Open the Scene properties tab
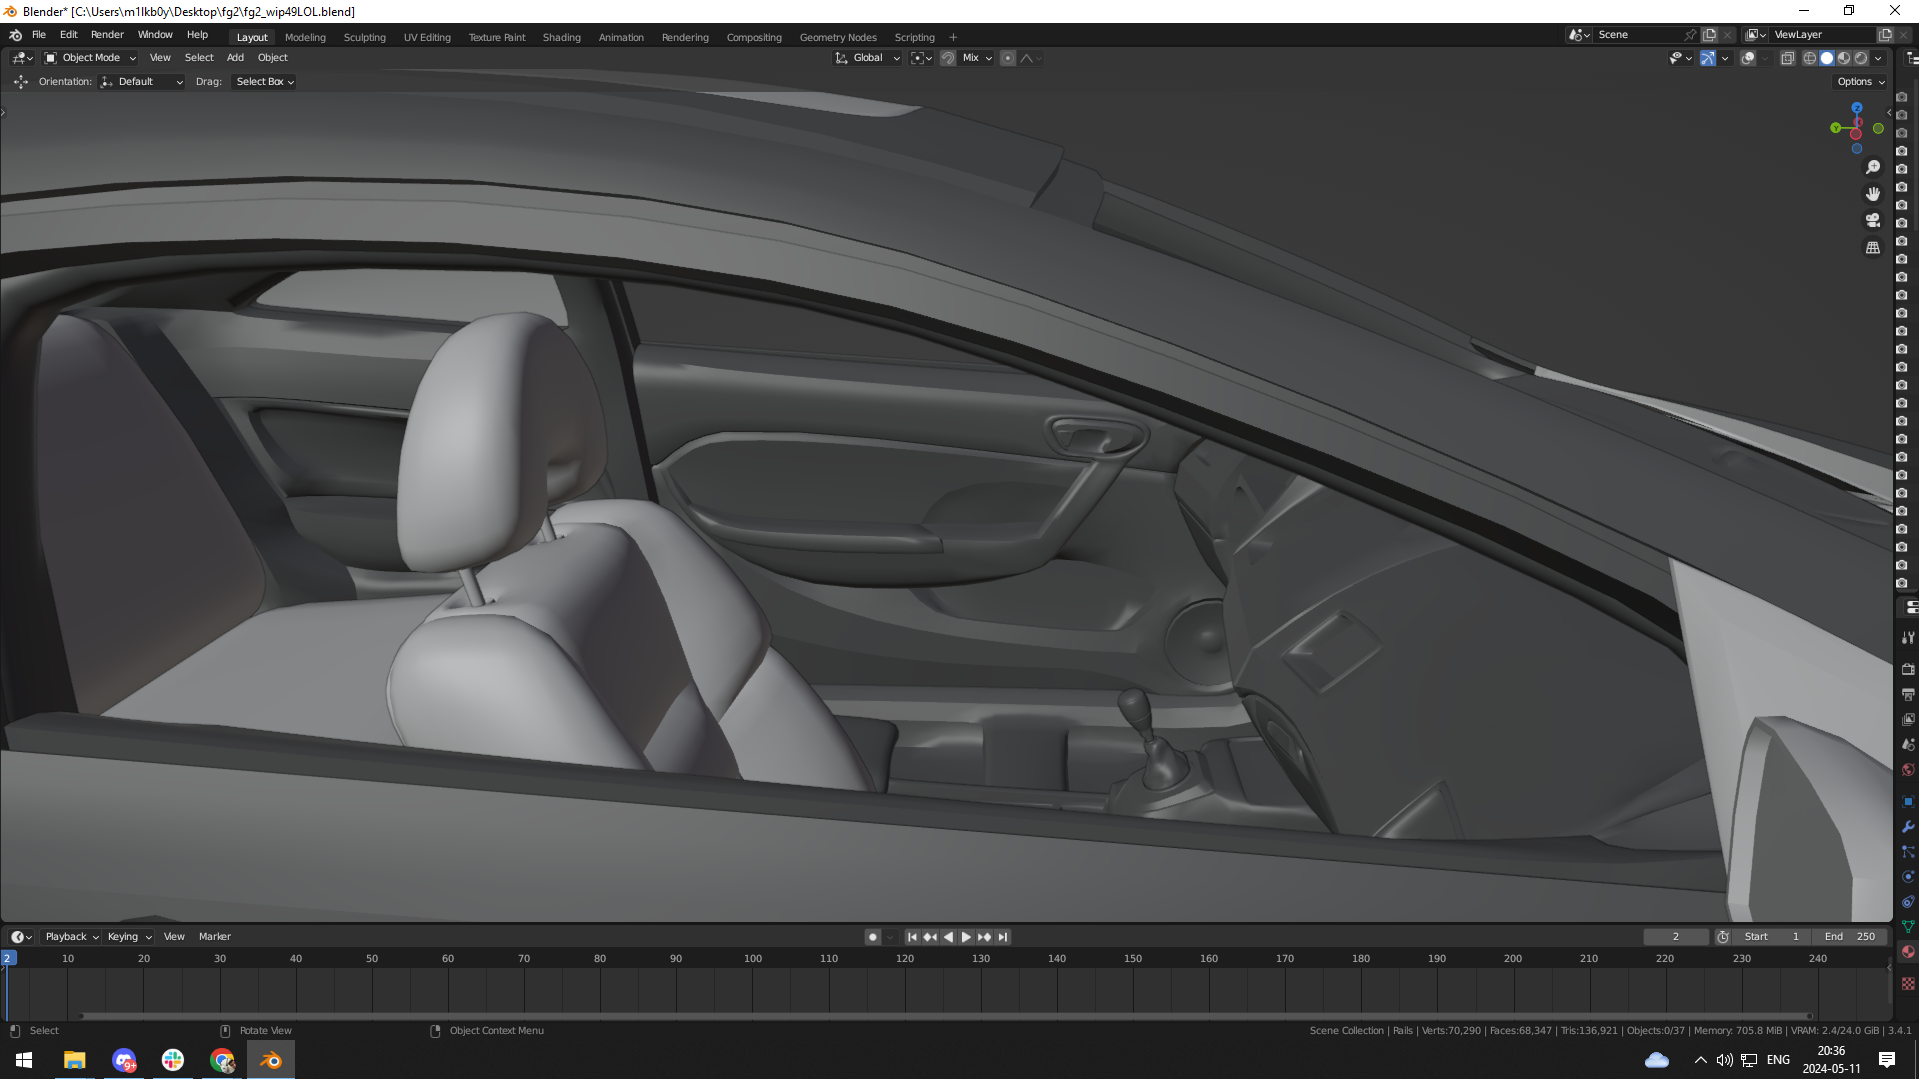This screenshot has height=1079, width=1919. click(x=1908, y=744)
